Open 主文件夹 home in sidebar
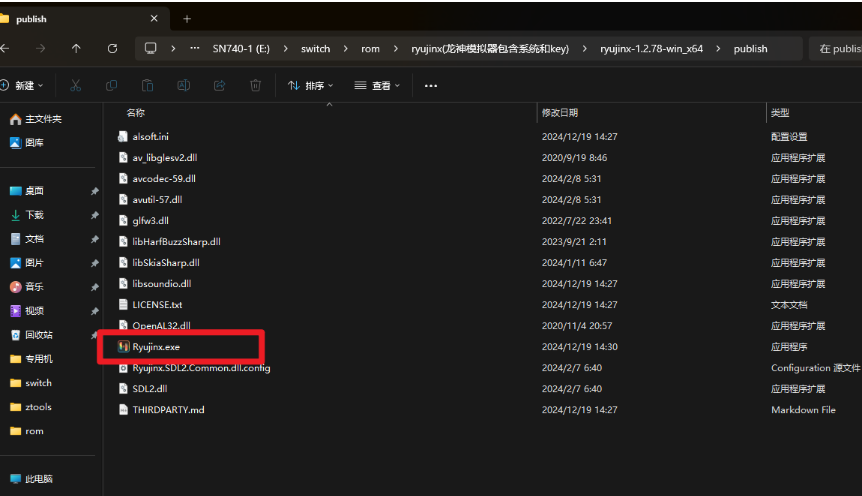The width and height of the screenshot is (862, 496). (42, 119)
